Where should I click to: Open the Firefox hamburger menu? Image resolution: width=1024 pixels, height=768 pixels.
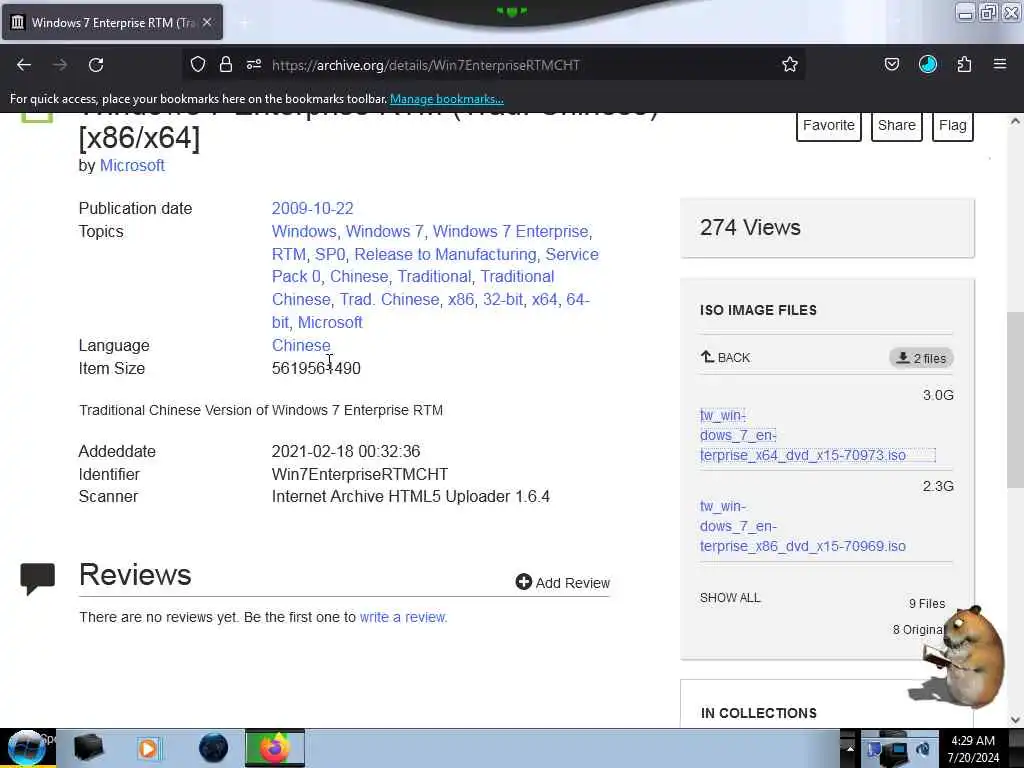pos(1000,64)
